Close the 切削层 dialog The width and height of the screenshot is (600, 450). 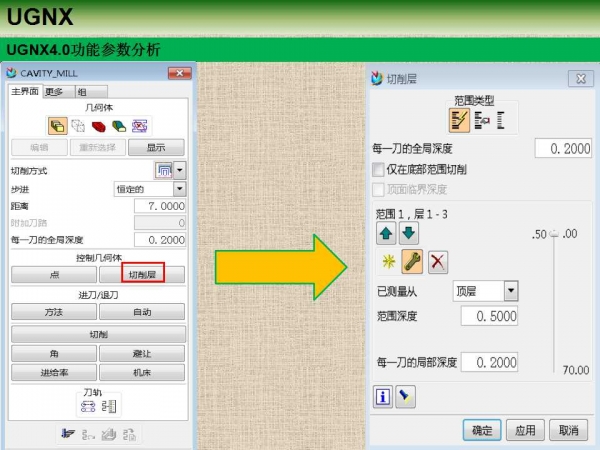click(x=580, y=78)
